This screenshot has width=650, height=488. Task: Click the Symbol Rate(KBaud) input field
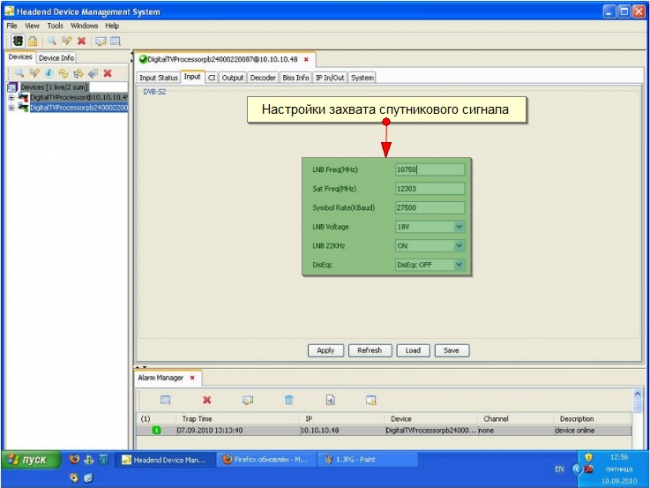click(x=430, y=208)
